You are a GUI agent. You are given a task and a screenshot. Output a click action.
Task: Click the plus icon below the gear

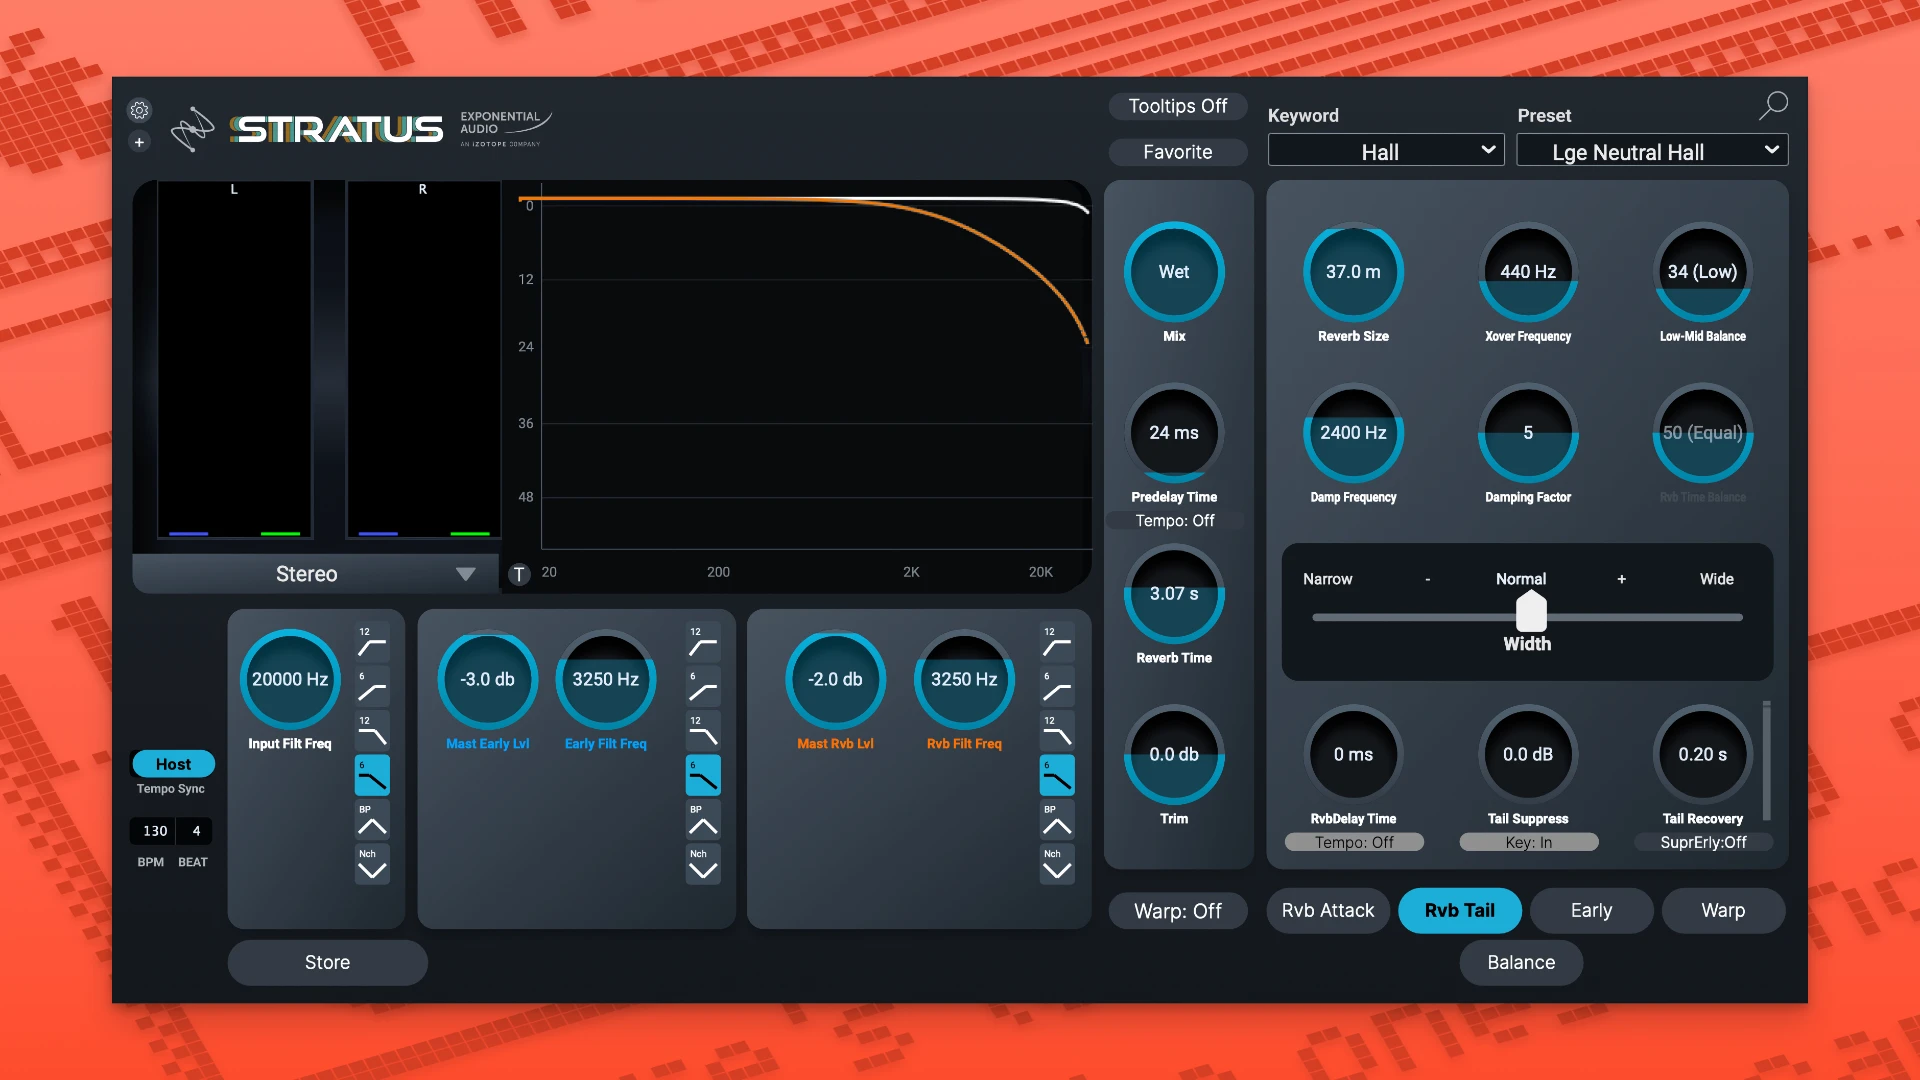pyautogui.click(x=139, y=142)
